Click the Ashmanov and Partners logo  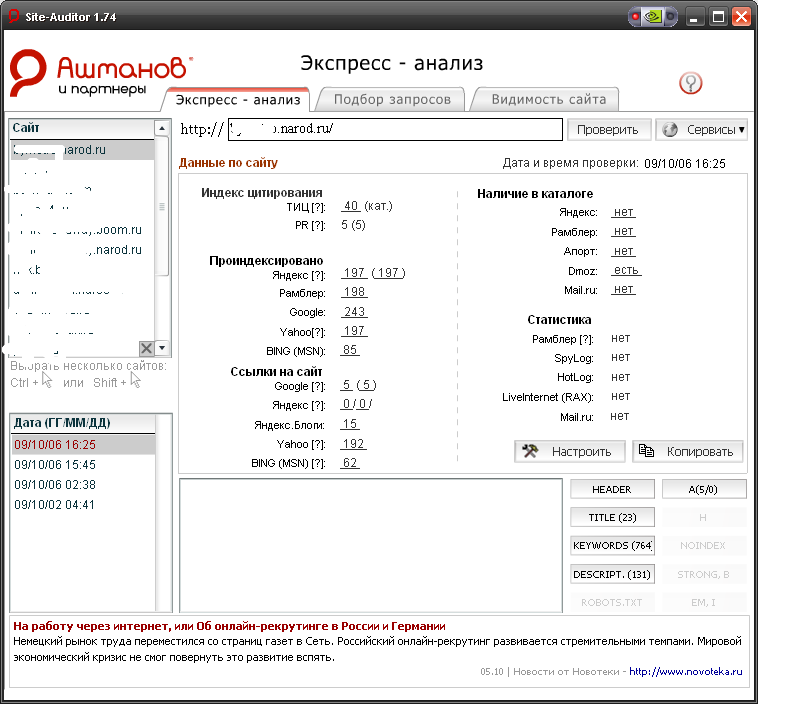click(101, 73)
